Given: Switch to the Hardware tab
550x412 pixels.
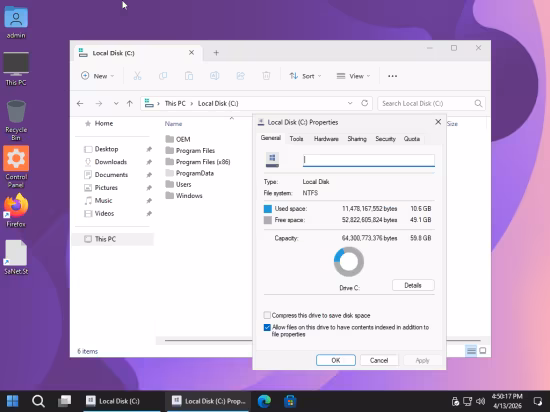Looking at the screenshot, I should [x=326, y=139].
